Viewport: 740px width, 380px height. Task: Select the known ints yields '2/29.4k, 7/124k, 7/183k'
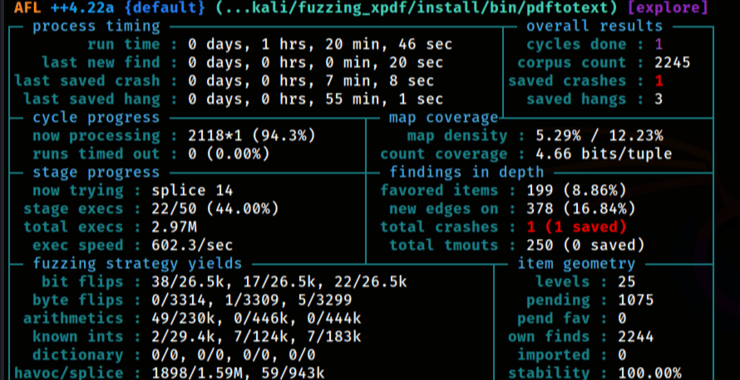(256, 337)
